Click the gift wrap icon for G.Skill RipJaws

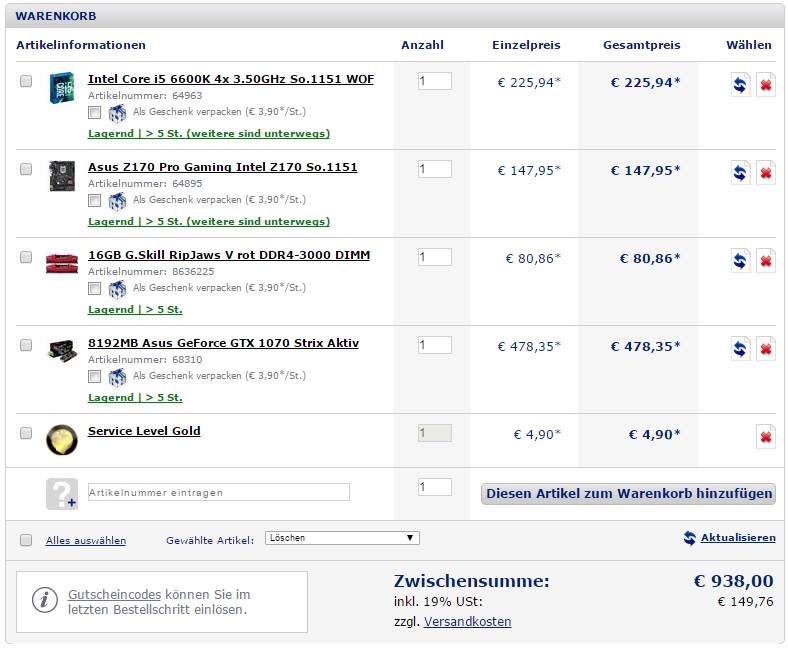point(117,289)
